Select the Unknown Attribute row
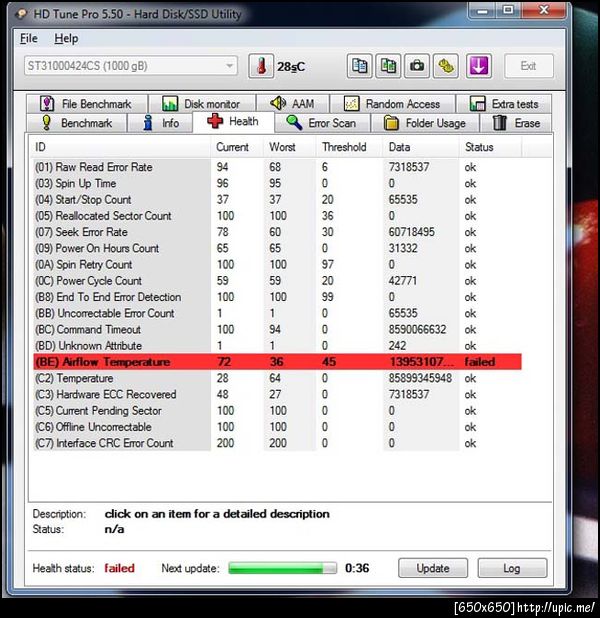600x618 pixels. [278, 346]
